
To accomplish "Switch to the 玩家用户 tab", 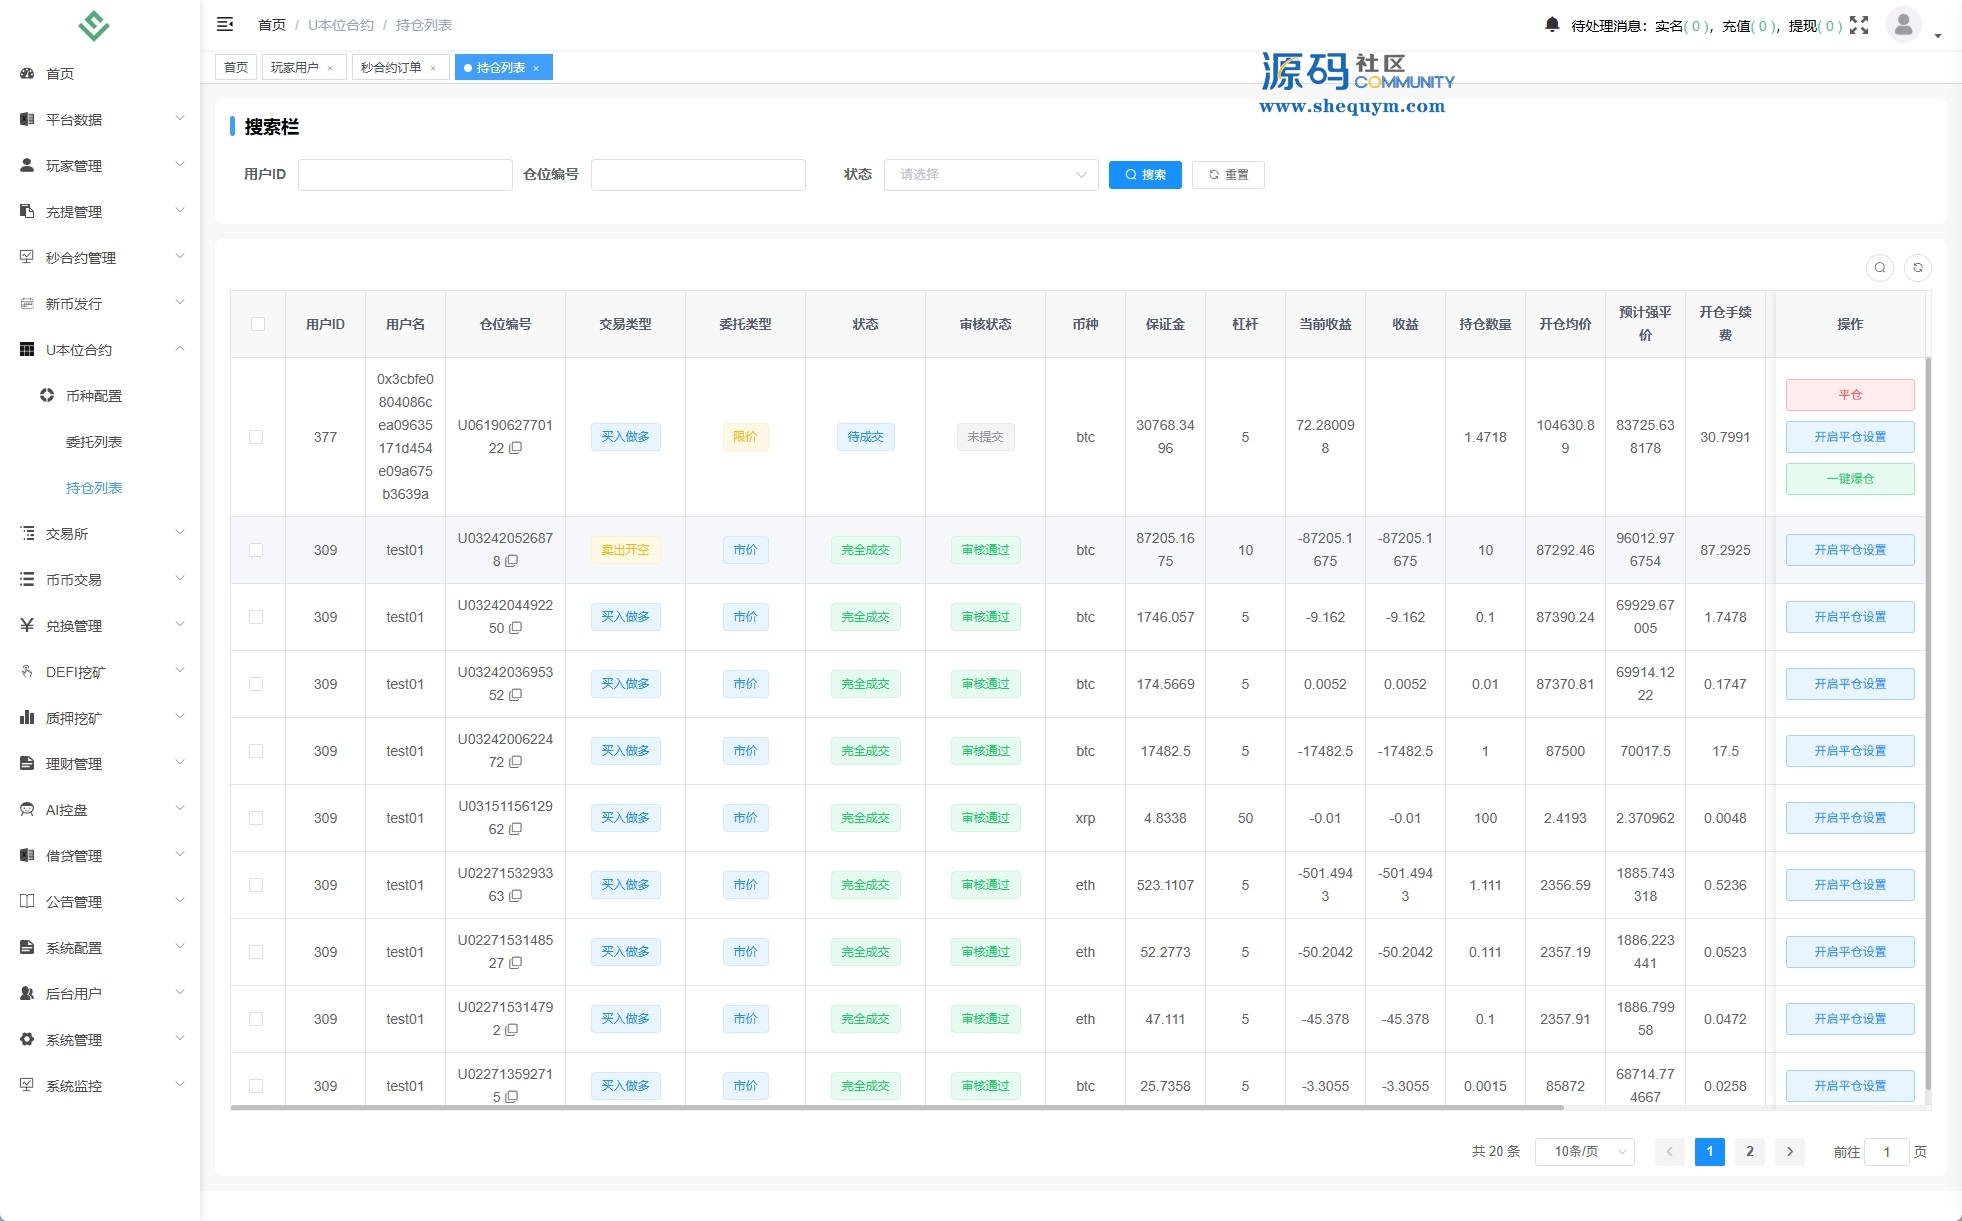I will click(294, 68).
